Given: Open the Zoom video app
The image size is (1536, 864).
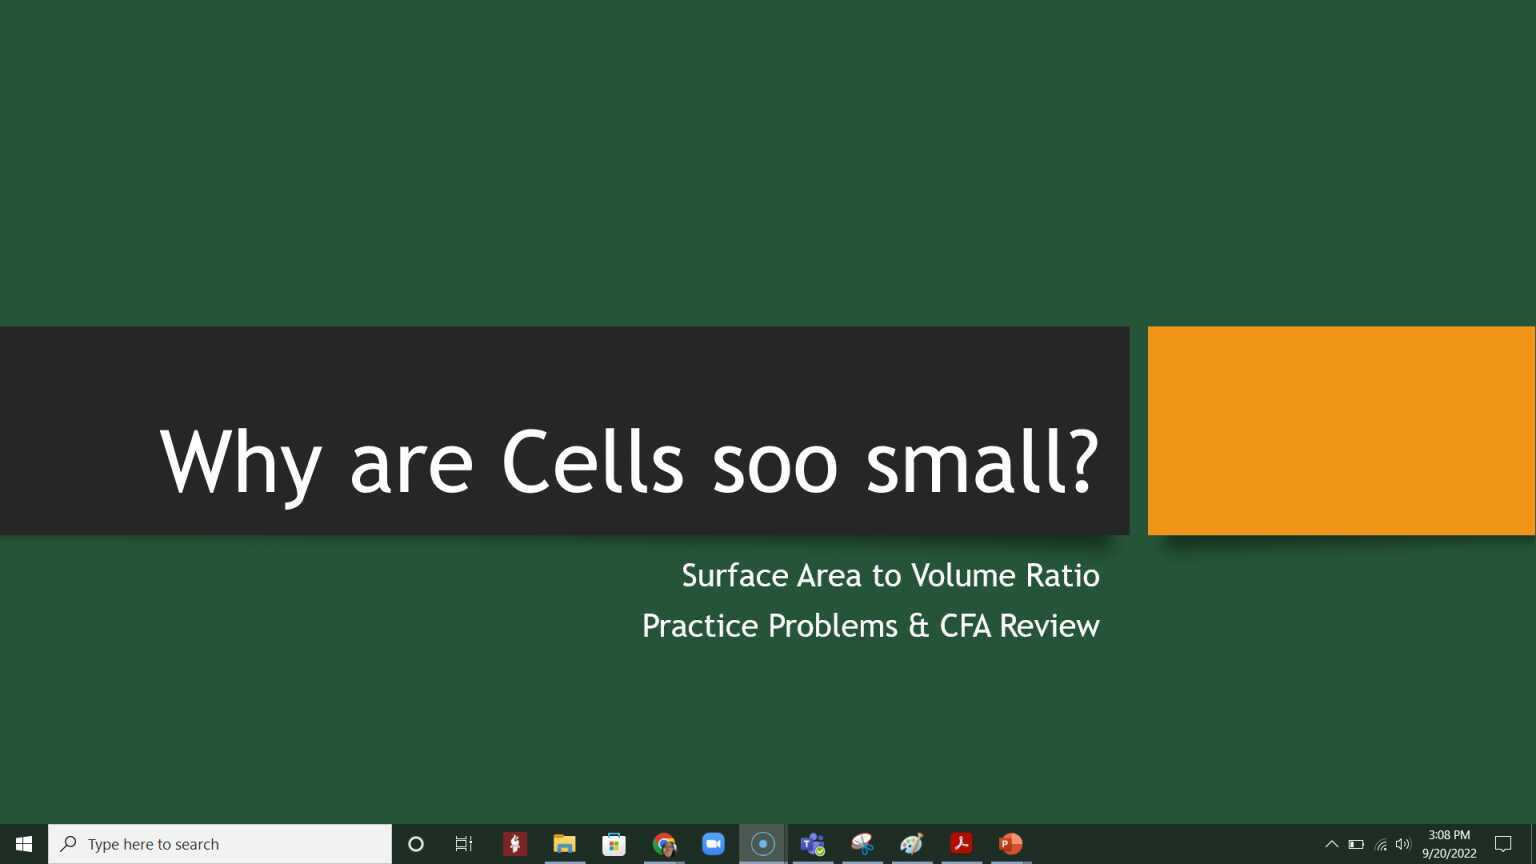Looking at the screenshot, I should point(713,843).
